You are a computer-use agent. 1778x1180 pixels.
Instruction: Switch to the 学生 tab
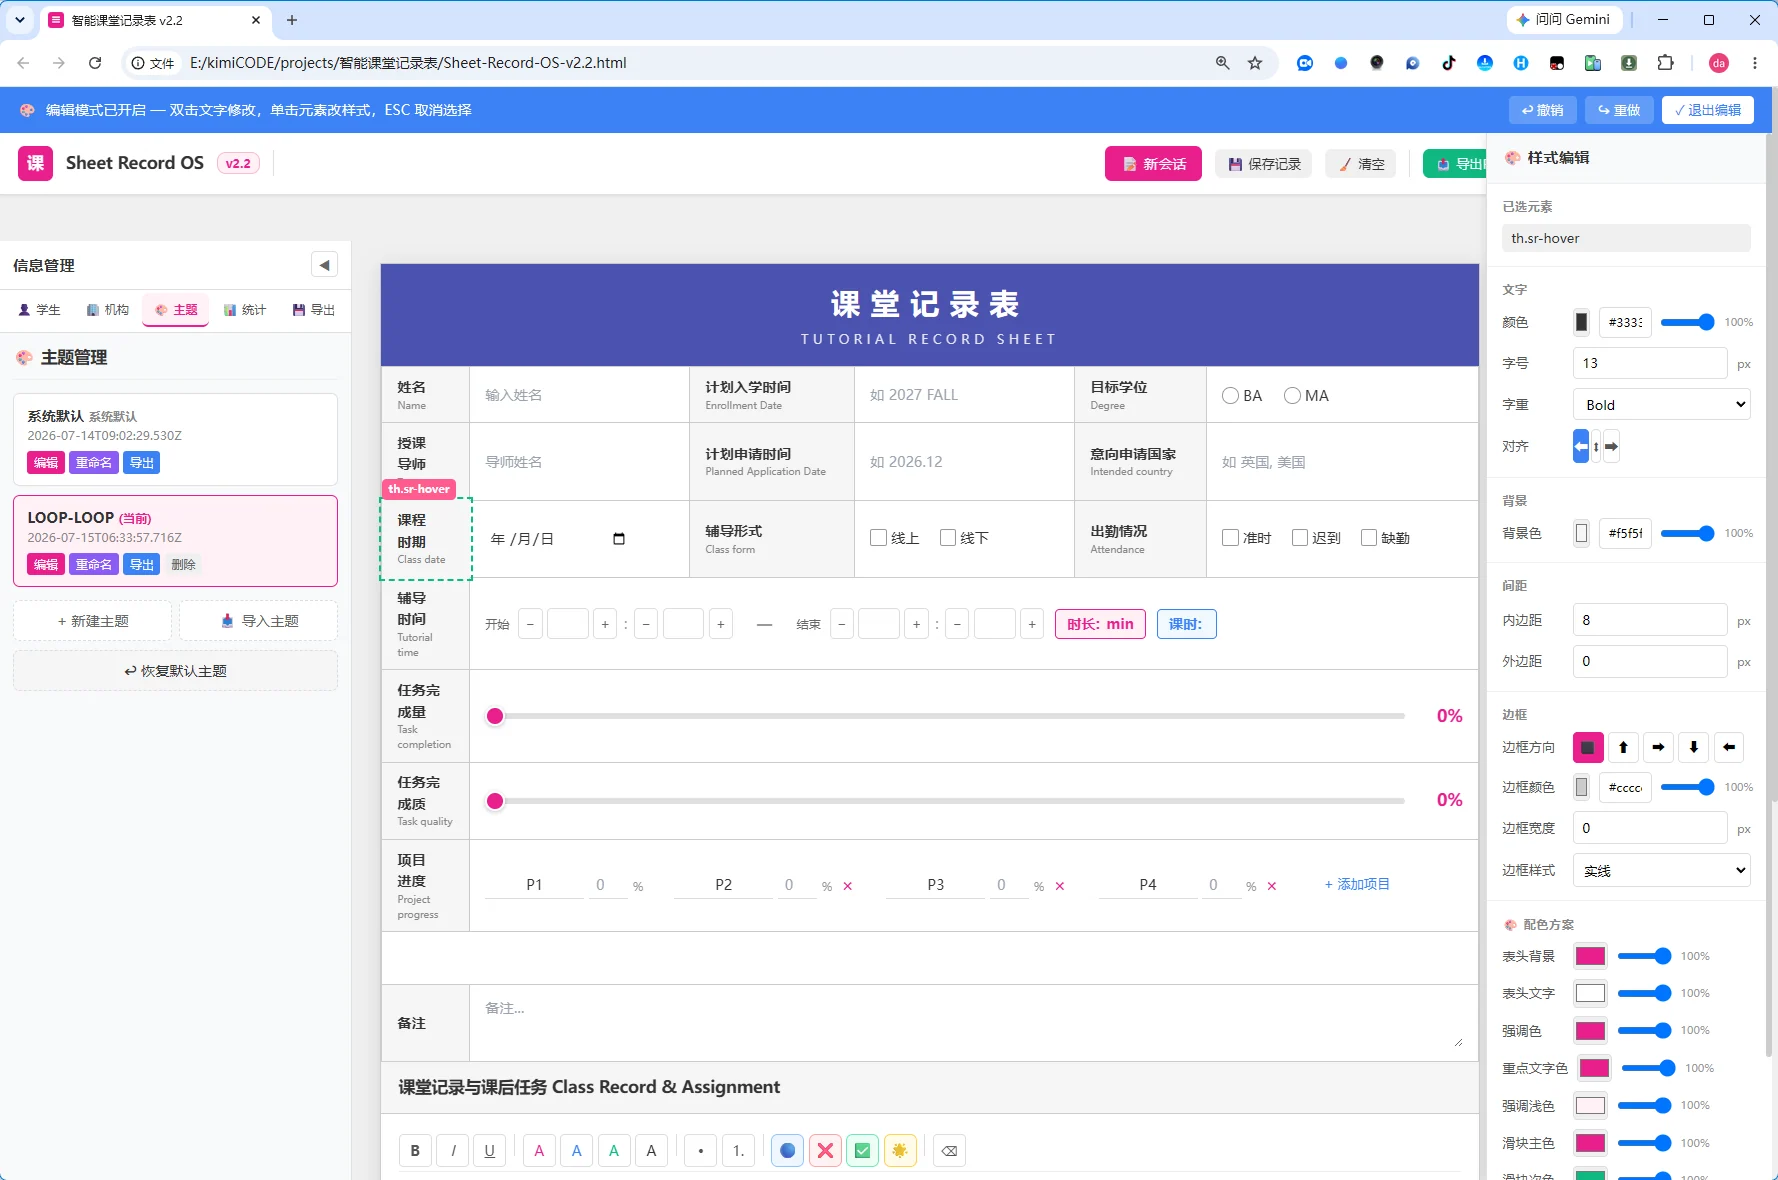pyautogui.click(x=40, y=310)
